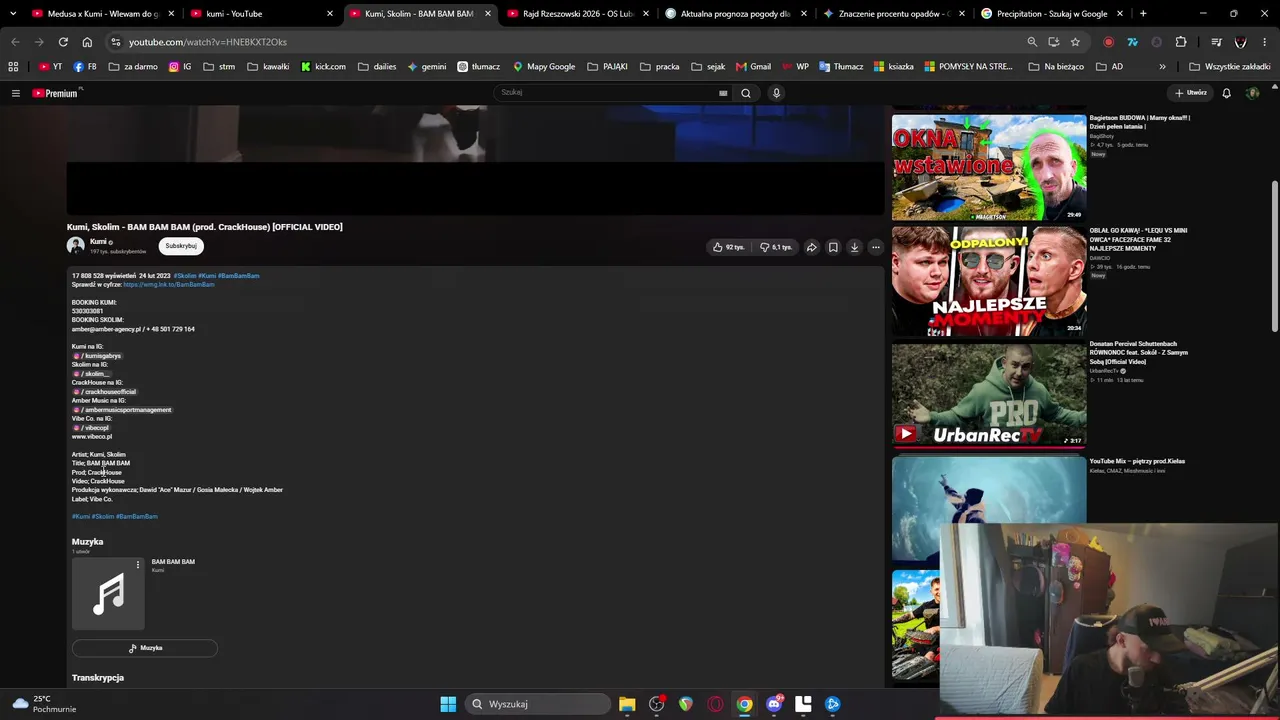Open the on-screen keyboard in YouTube search
The image size is (1280, 720).
723,93
